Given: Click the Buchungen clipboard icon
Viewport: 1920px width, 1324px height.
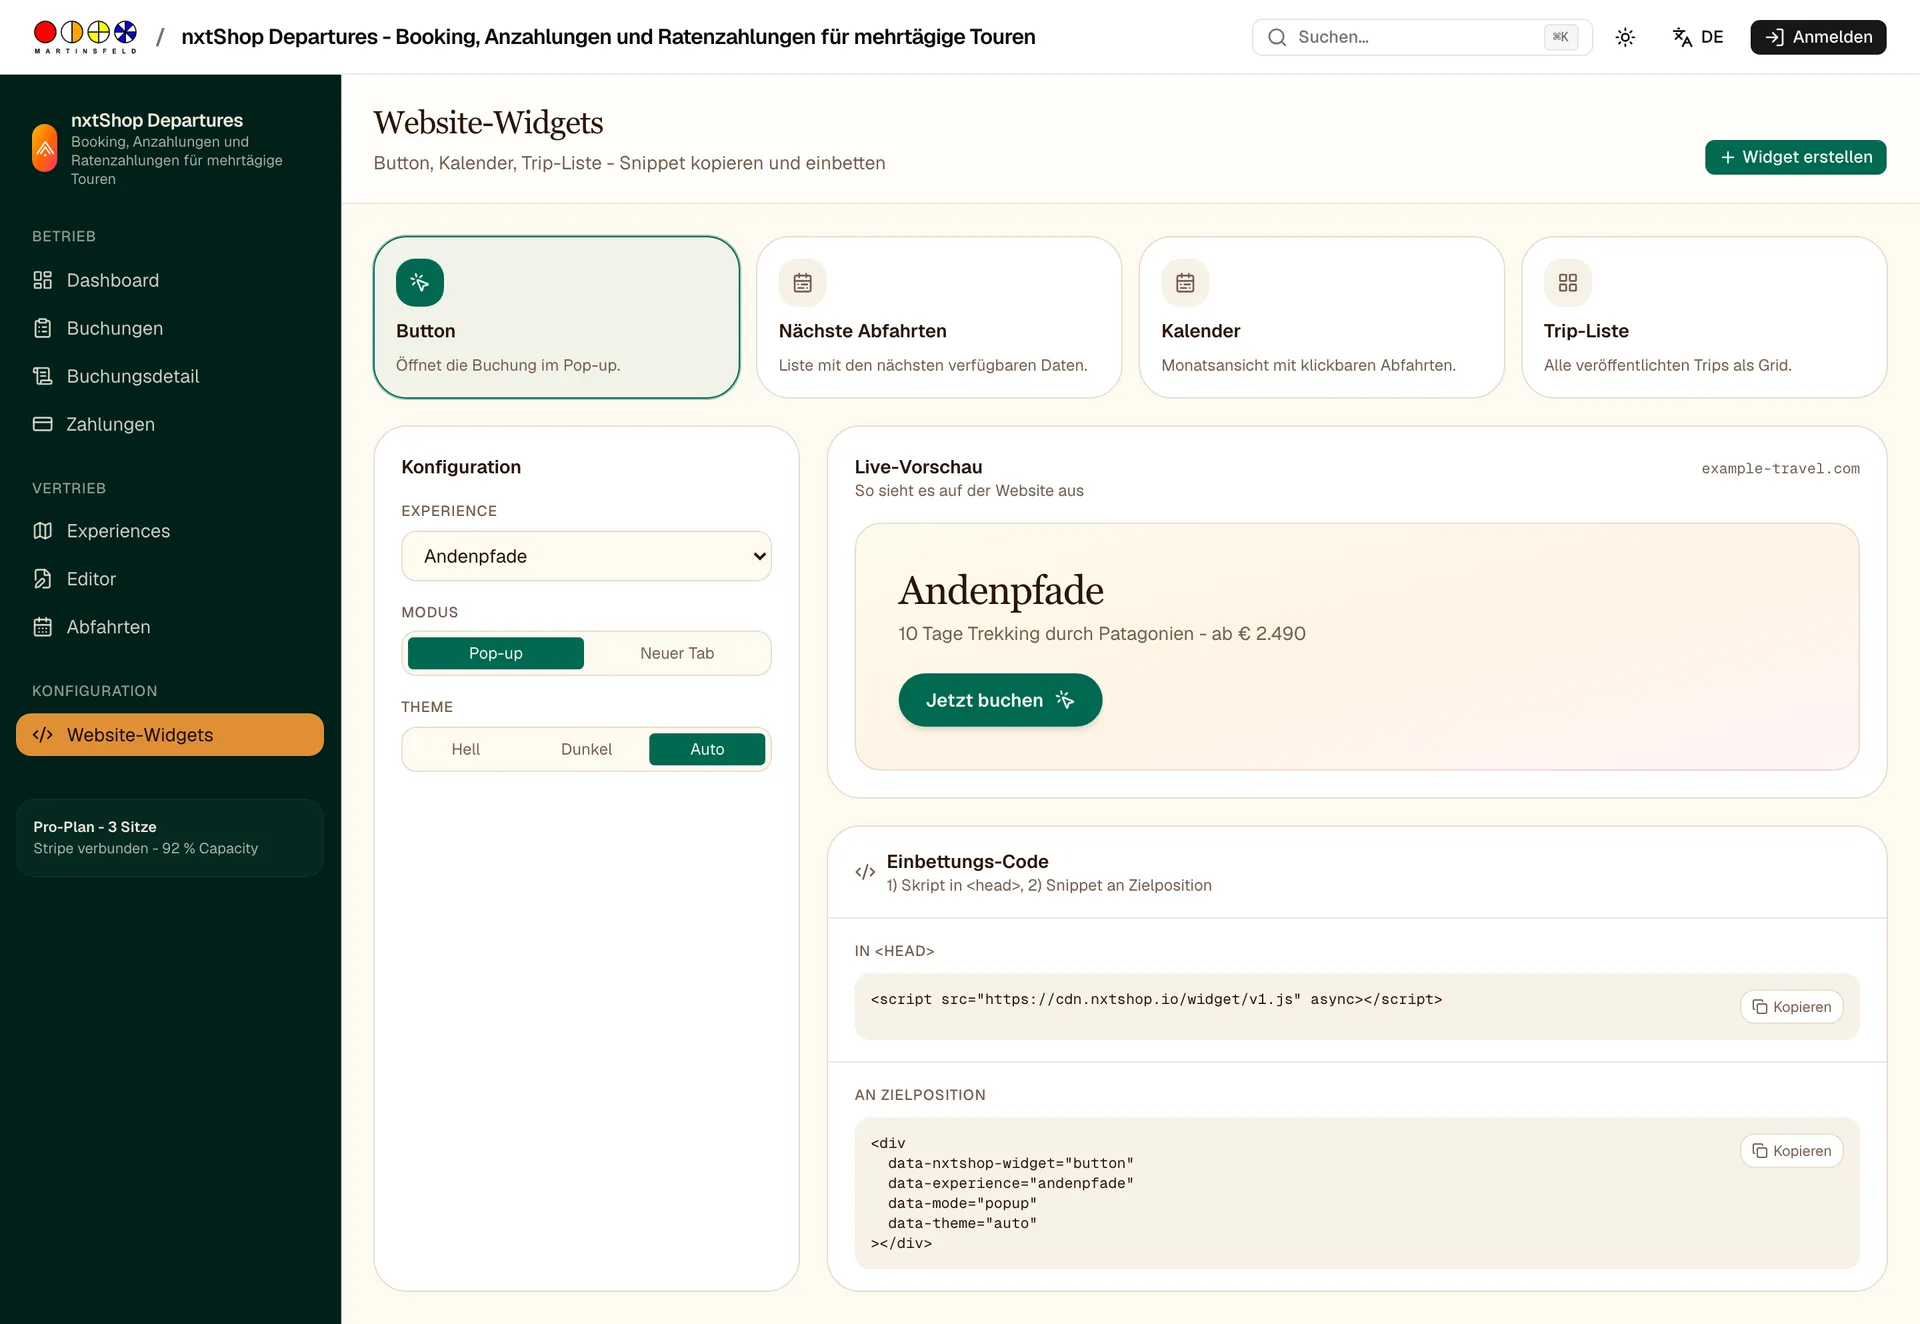Looking at the screenshot, I should coord(42,328).
